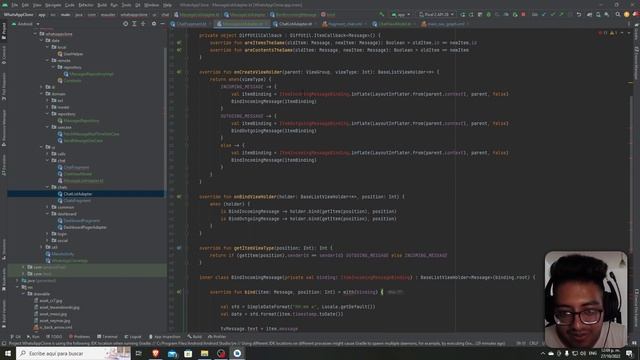Collapse the domain folder in tree
The image size is (640, 360).
pos(42,93)
